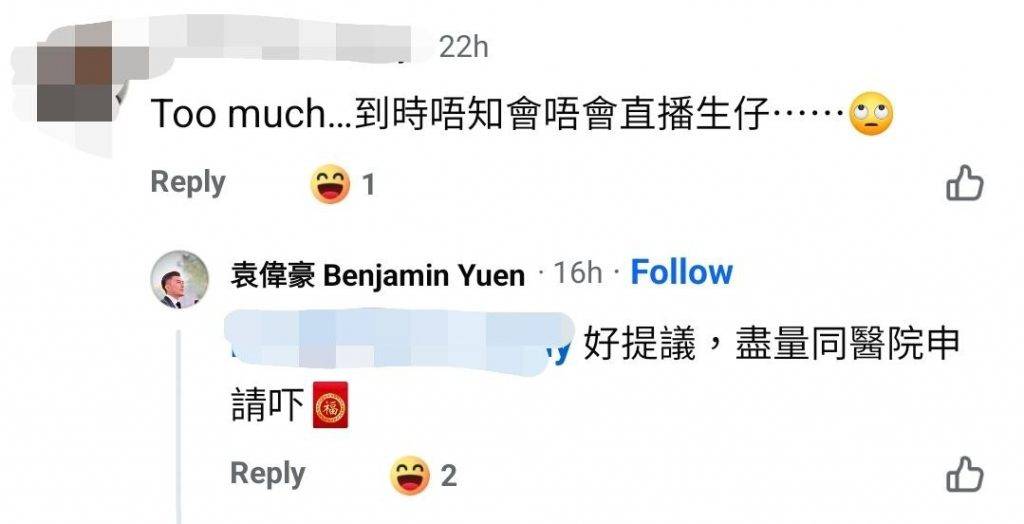Reply to Benjamin Yuen's comment
The height and width of the screenshot is (524, 1024).
tap(268, 474)
